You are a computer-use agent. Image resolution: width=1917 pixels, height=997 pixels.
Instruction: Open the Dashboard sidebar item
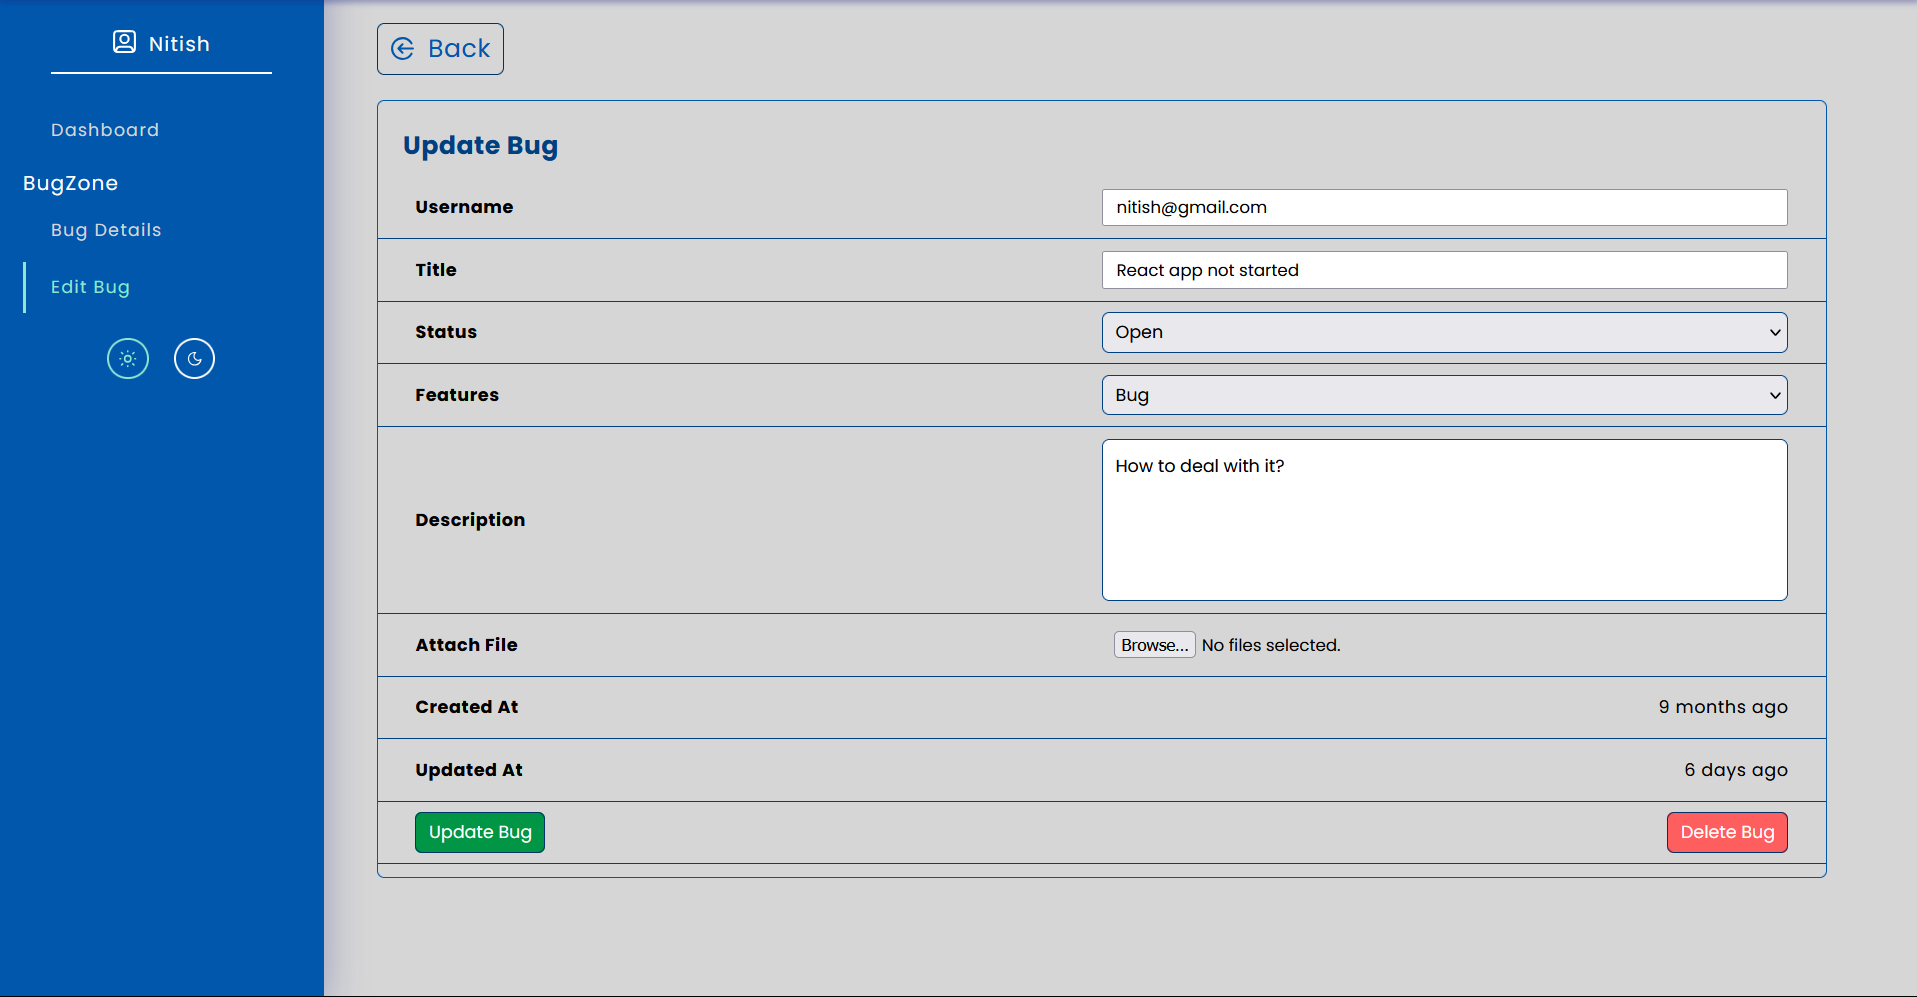pos(105,130)
